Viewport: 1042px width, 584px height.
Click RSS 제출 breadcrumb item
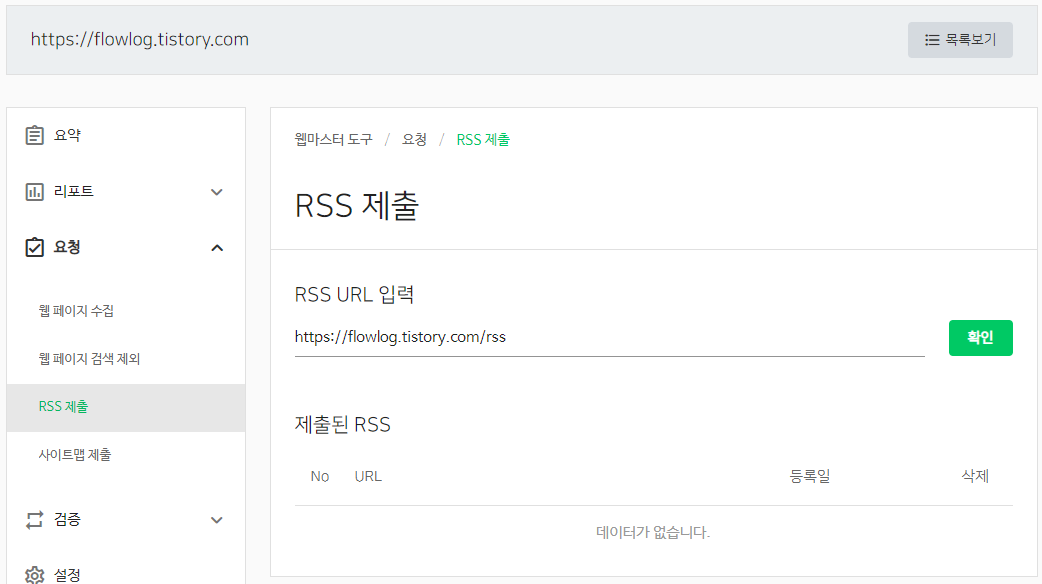coord(483,140)
